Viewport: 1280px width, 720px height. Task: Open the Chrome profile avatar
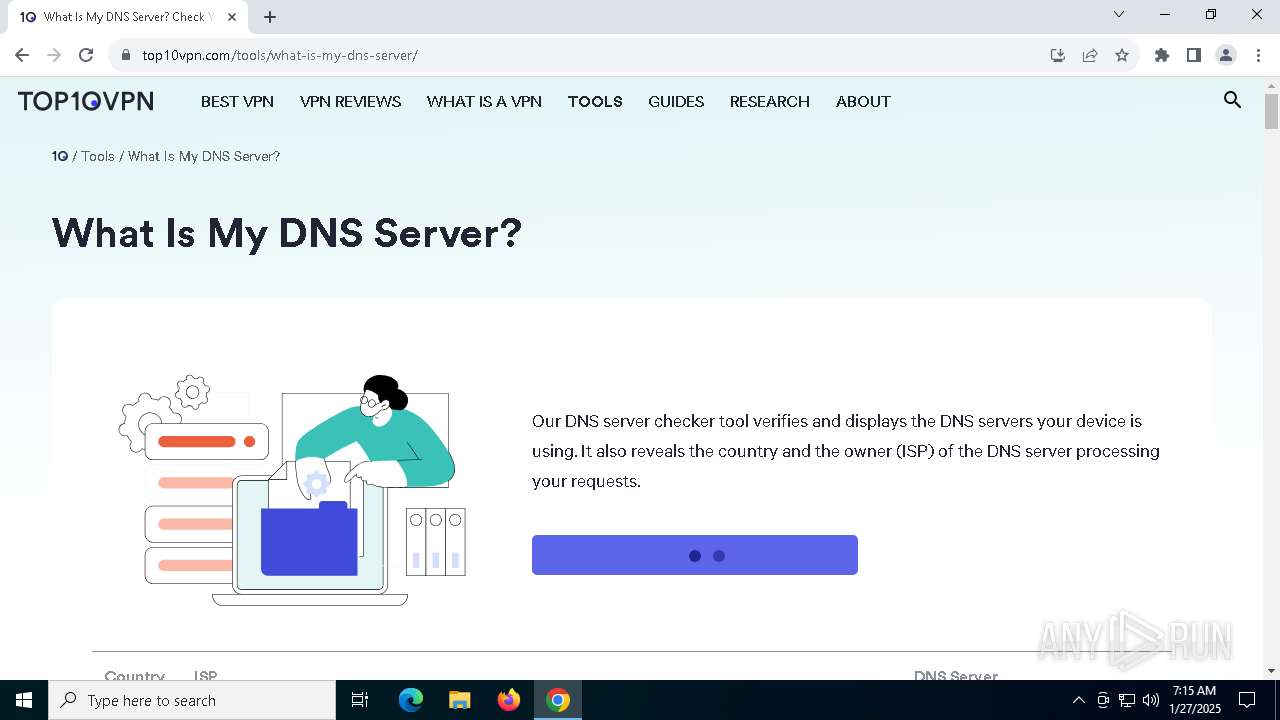coord(1226,55)
